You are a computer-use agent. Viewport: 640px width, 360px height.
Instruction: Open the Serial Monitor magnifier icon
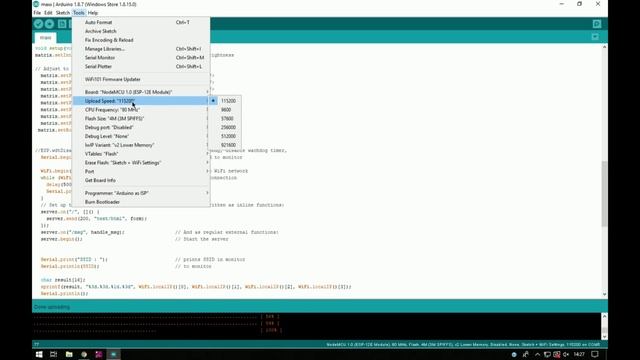click(x=597, y=24)
